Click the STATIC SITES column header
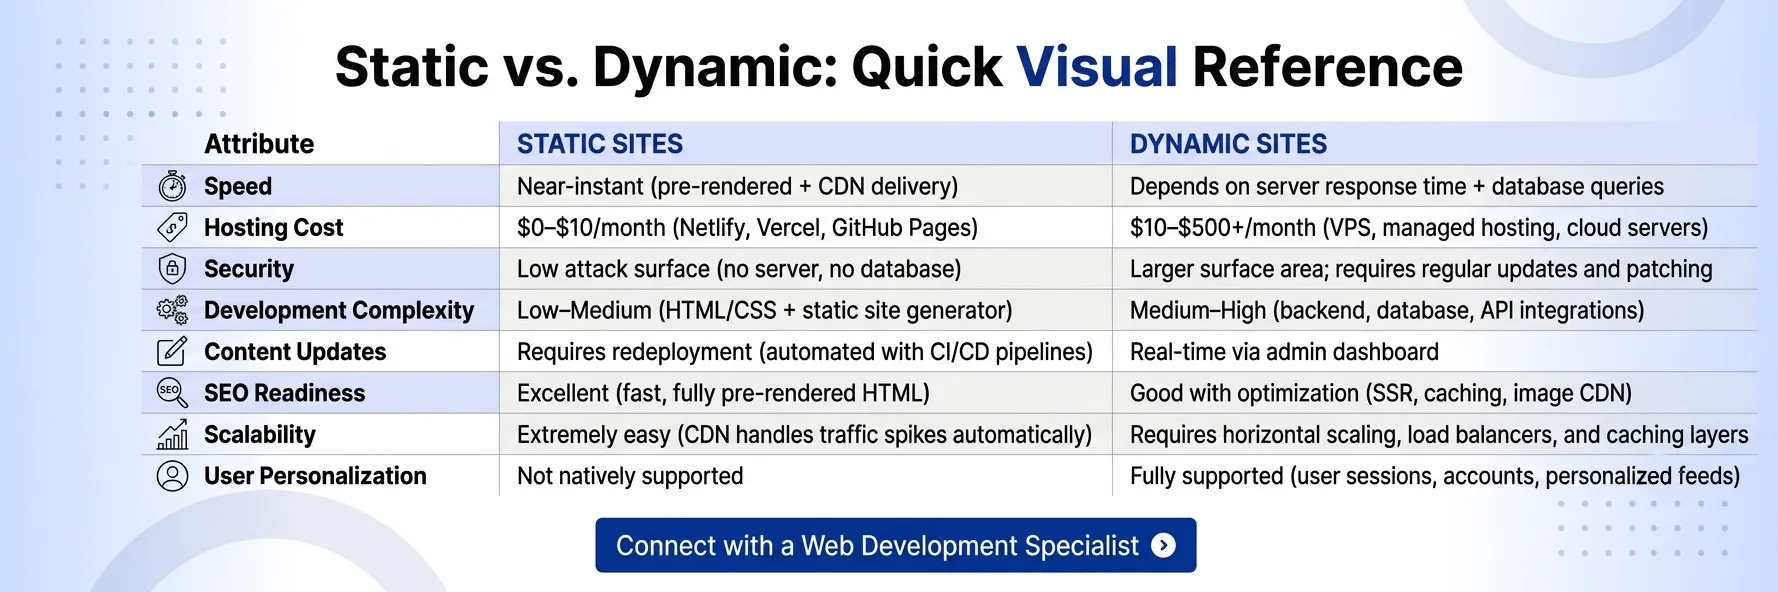The image size is (1778, 592). pos(600,144)
